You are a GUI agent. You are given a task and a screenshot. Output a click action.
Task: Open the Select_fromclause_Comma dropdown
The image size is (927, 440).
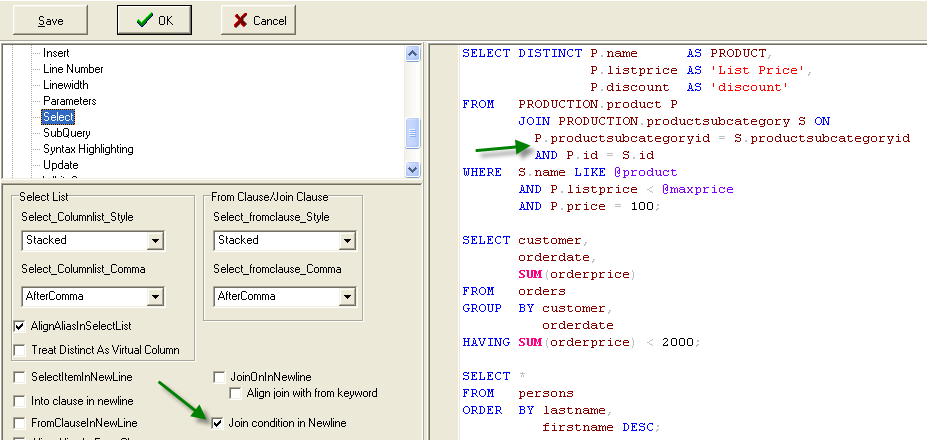pos(347,296)
